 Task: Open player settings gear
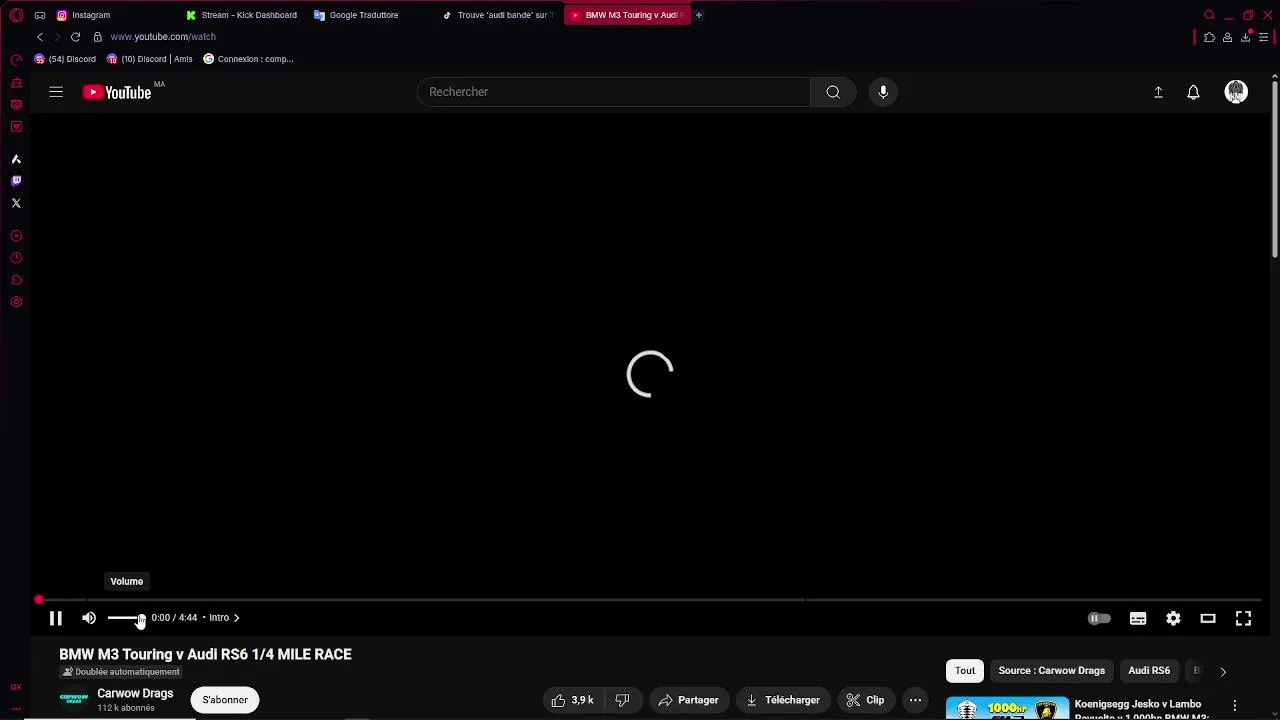pos(1173,618)
